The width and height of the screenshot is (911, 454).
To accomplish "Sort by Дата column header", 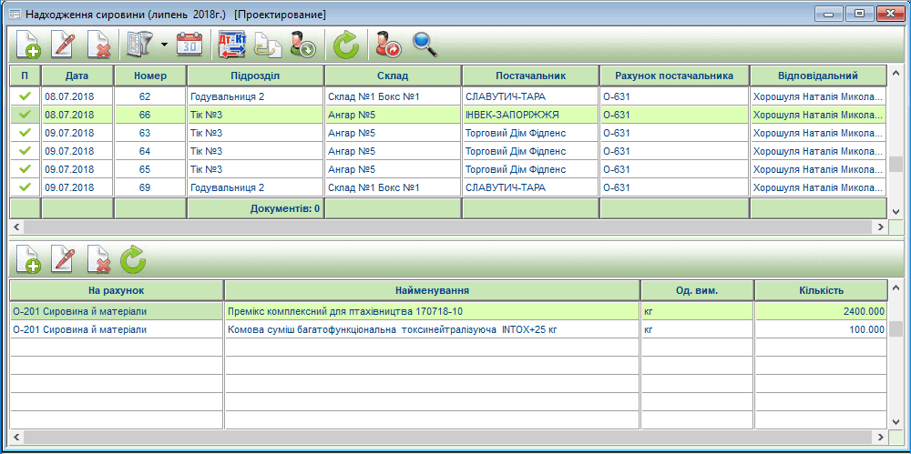I will tap(77, 75).
